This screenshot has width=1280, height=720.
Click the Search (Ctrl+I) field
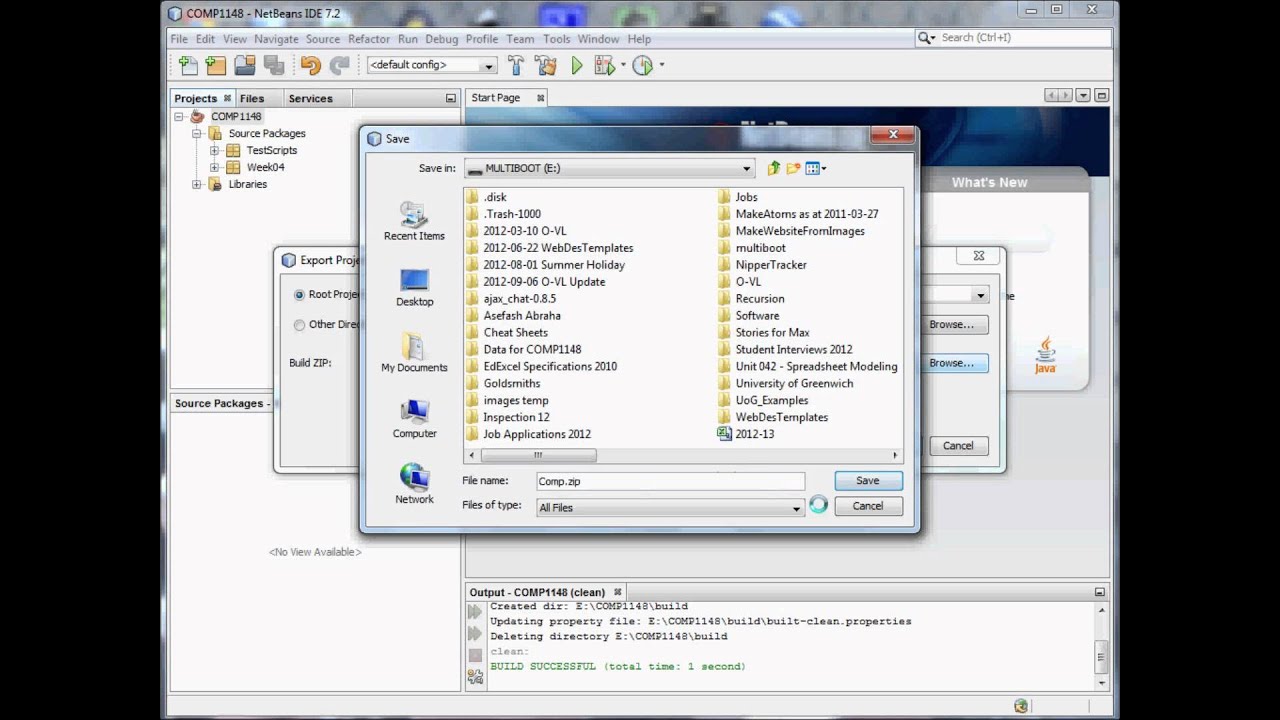click(x=1012, y=38)
